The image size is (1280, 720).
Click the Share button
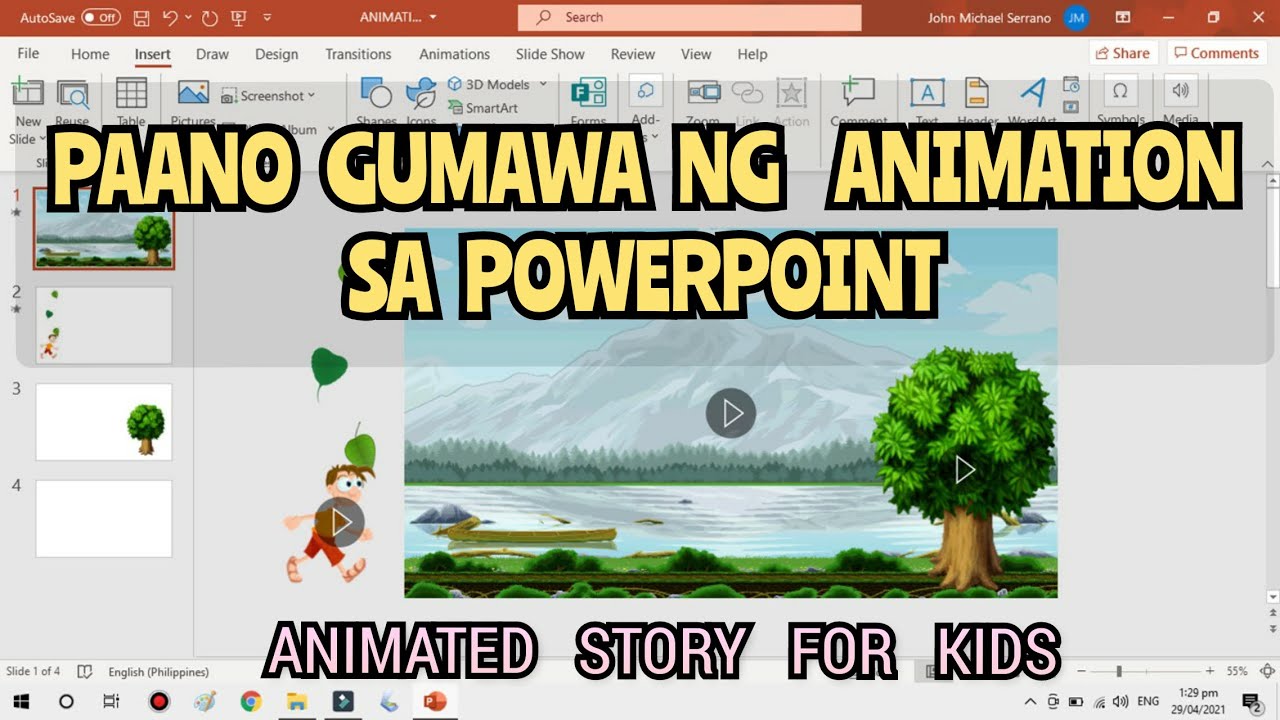click(x=1123, y=53)
